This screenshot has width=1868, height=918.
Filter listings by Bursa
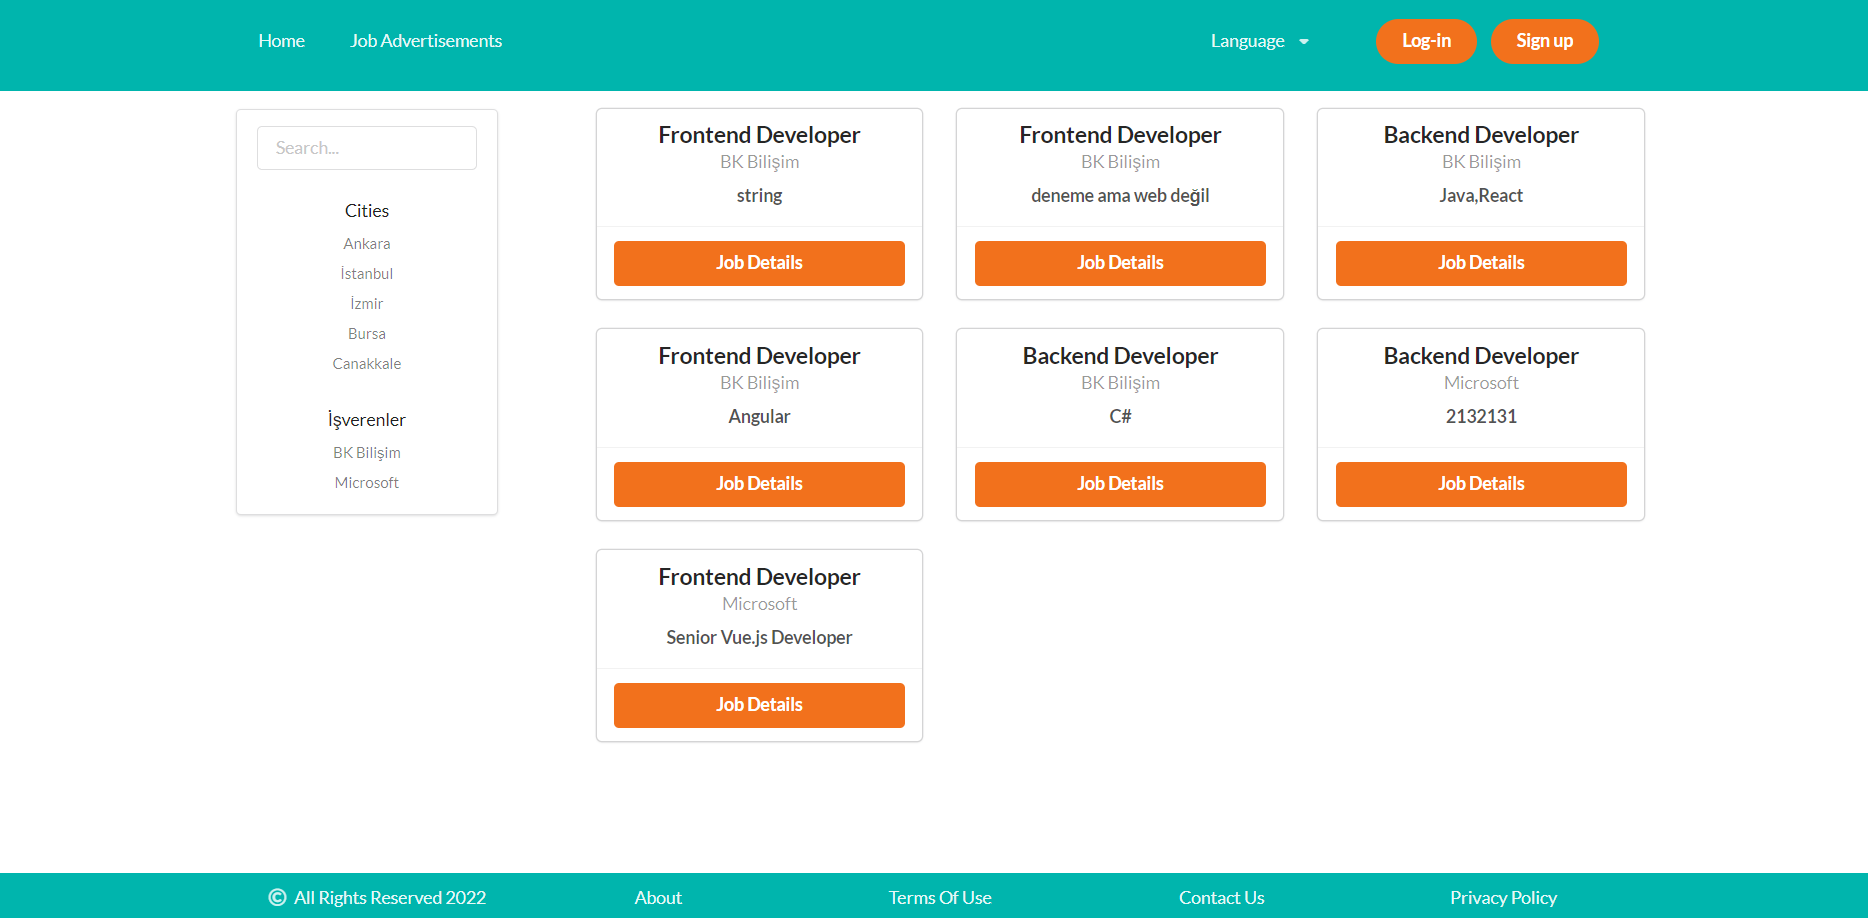(x=366, y=333)
